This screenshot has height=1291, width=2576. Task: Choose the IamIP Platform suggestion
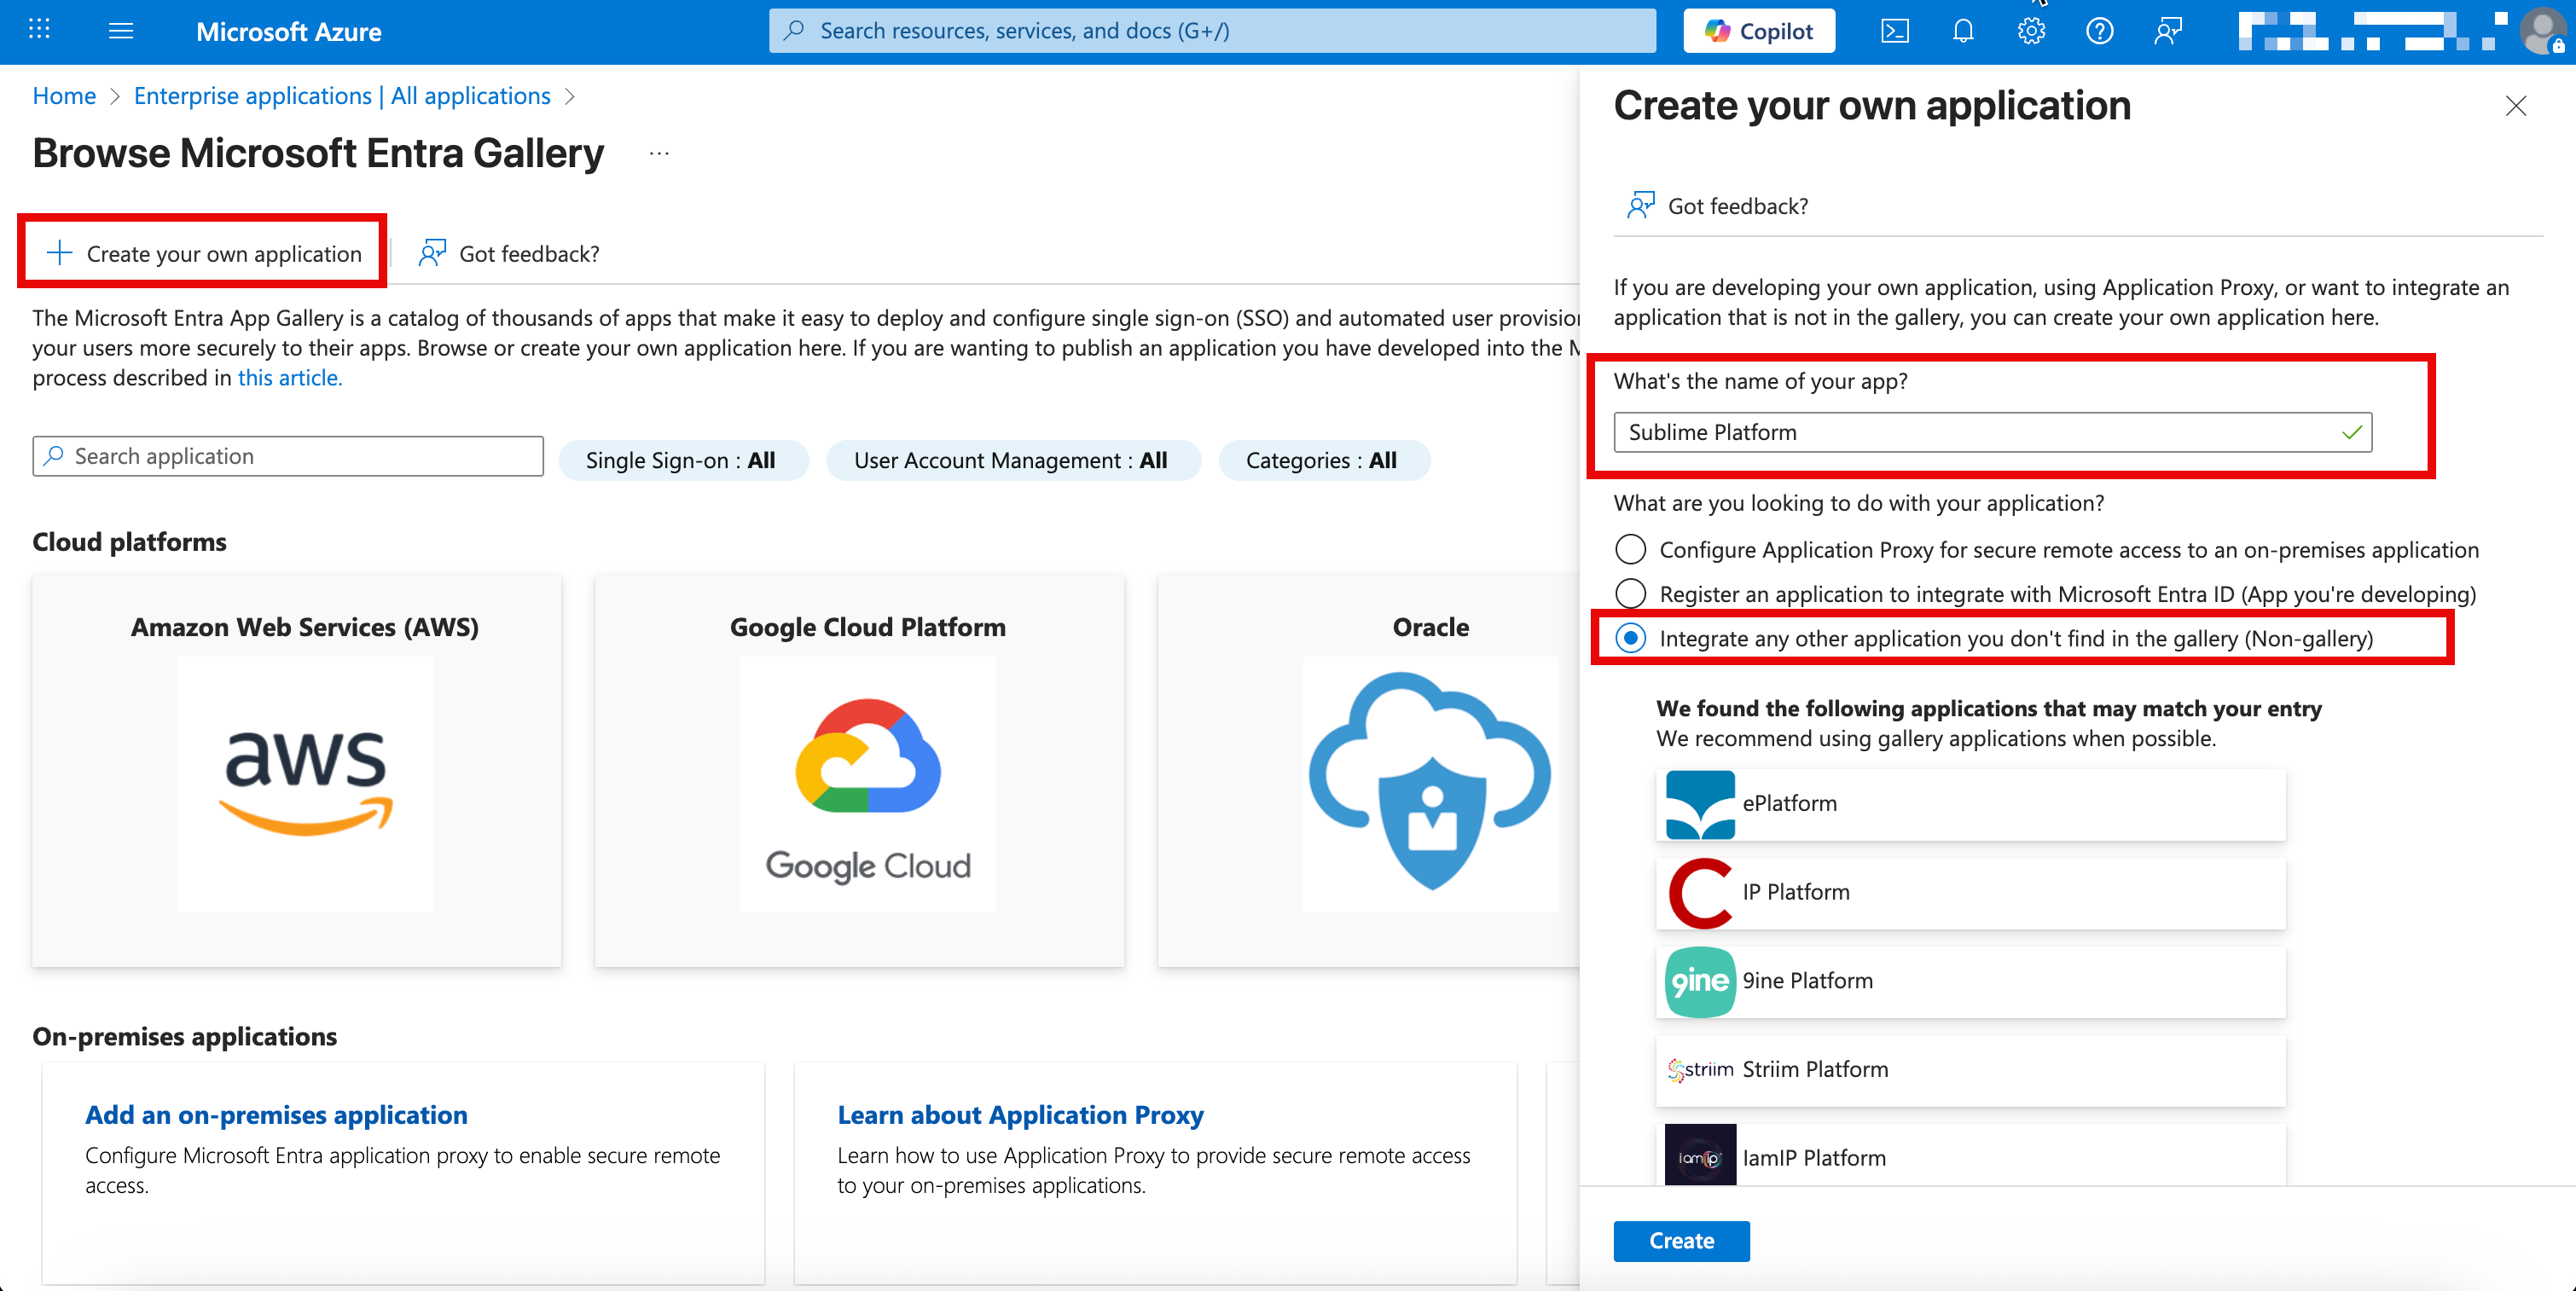pyautogui.click(x=1971, y=1155)
